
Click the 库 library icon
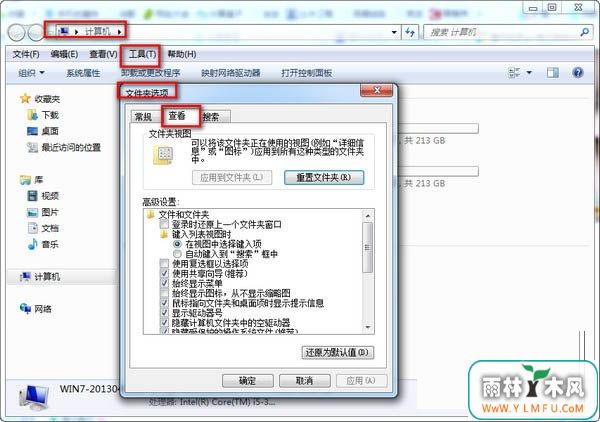25,180
